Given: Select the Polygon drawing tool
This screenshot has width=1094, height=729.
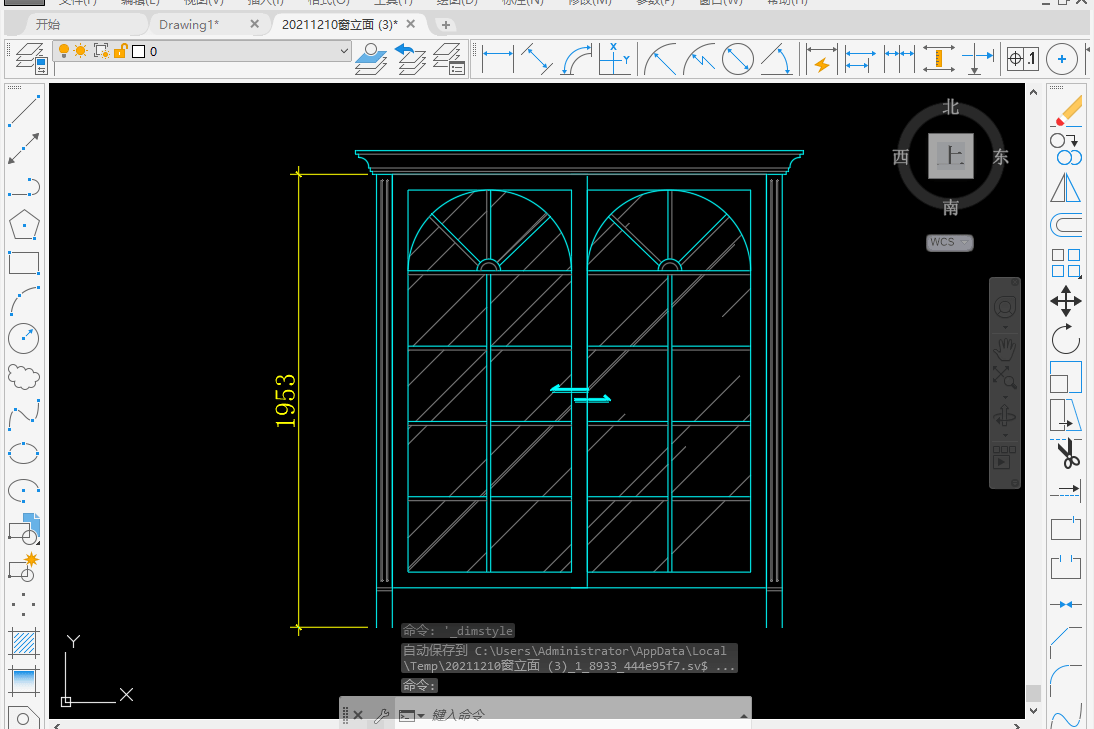Looking at the screenshot, I should pyautogui.click(x=23, y=225).
